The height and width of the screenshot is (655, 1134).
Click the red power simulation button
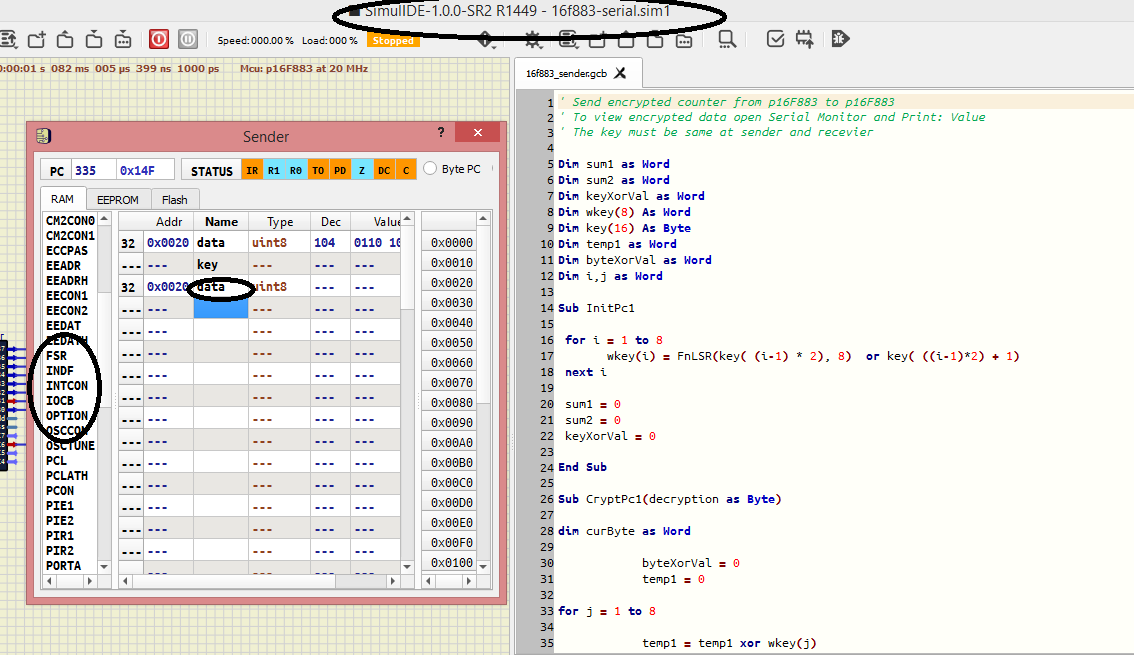pyautogui.click(x=159, y=40)
